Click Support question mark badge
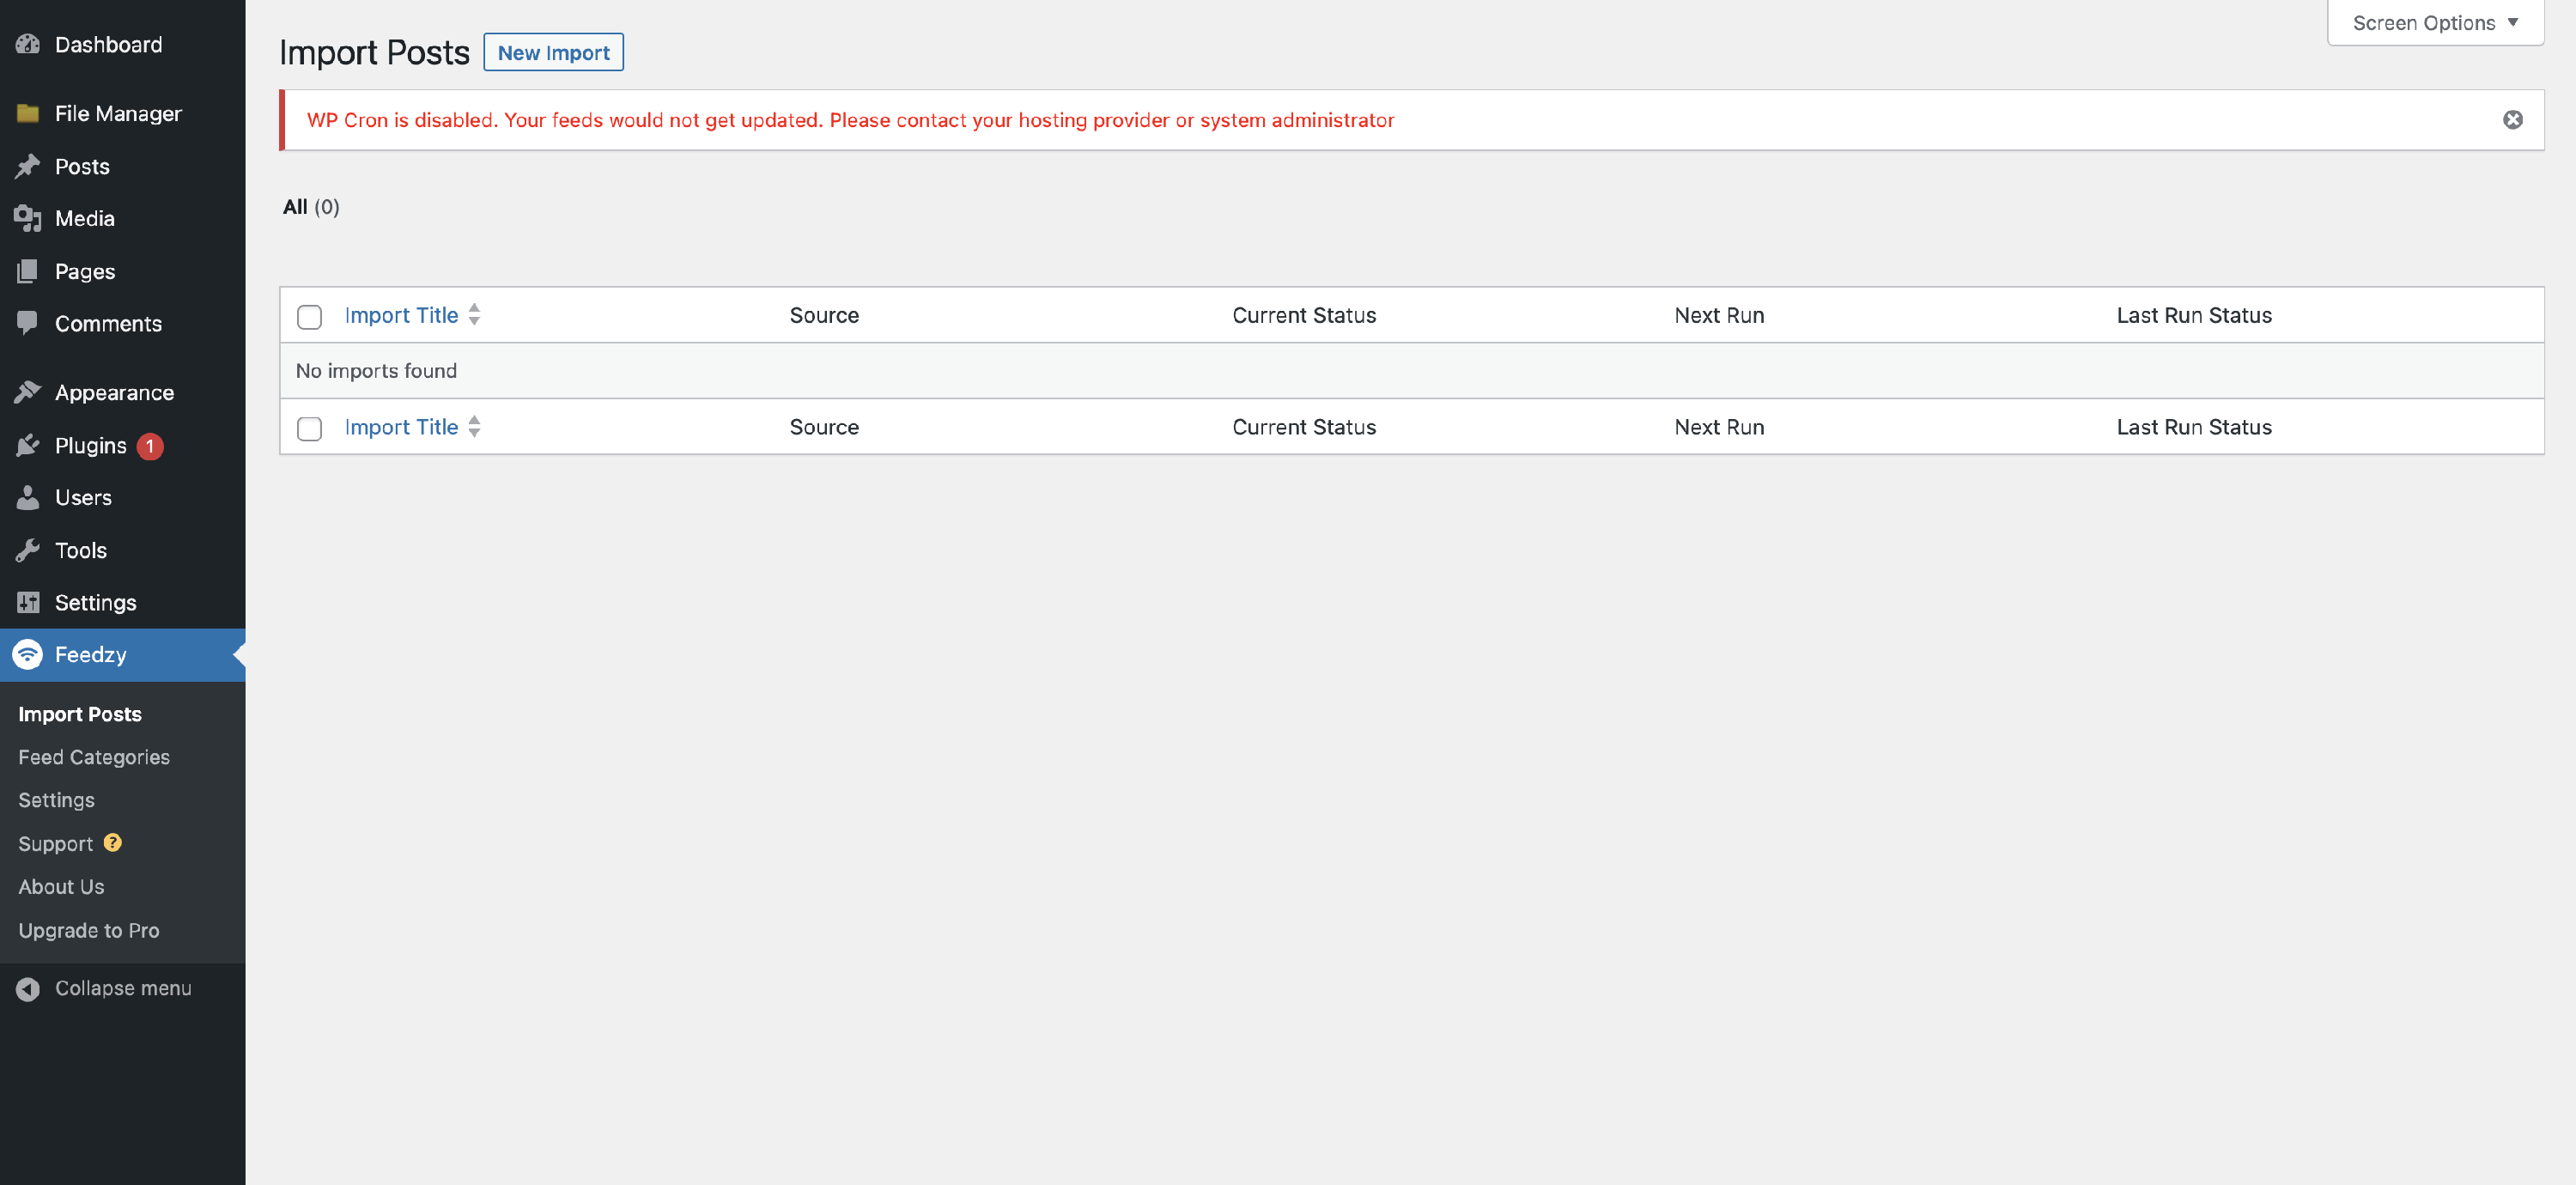The image size is (2576, 1185). [113, 842]
